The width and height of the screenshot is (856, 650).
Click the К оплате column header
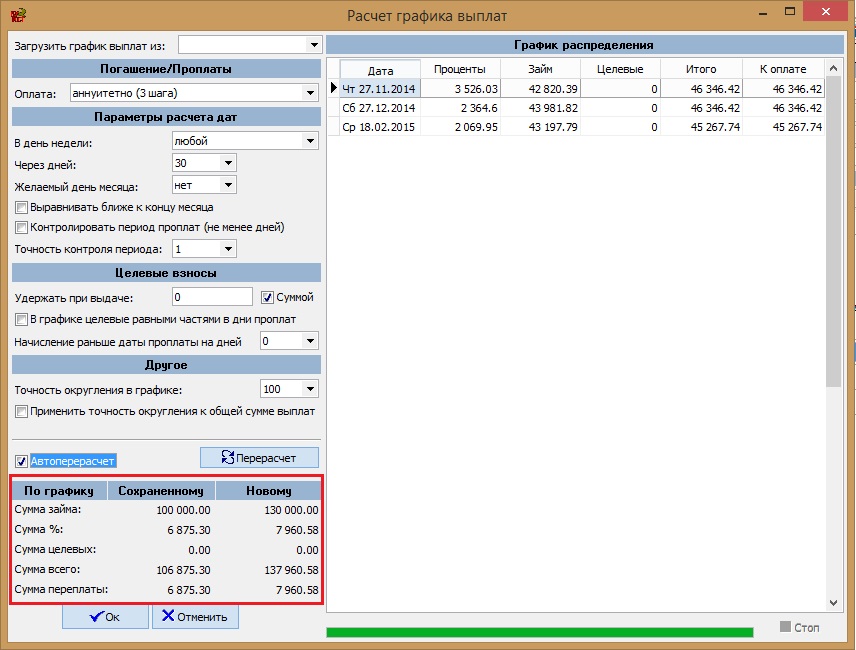tap(783, 69)
